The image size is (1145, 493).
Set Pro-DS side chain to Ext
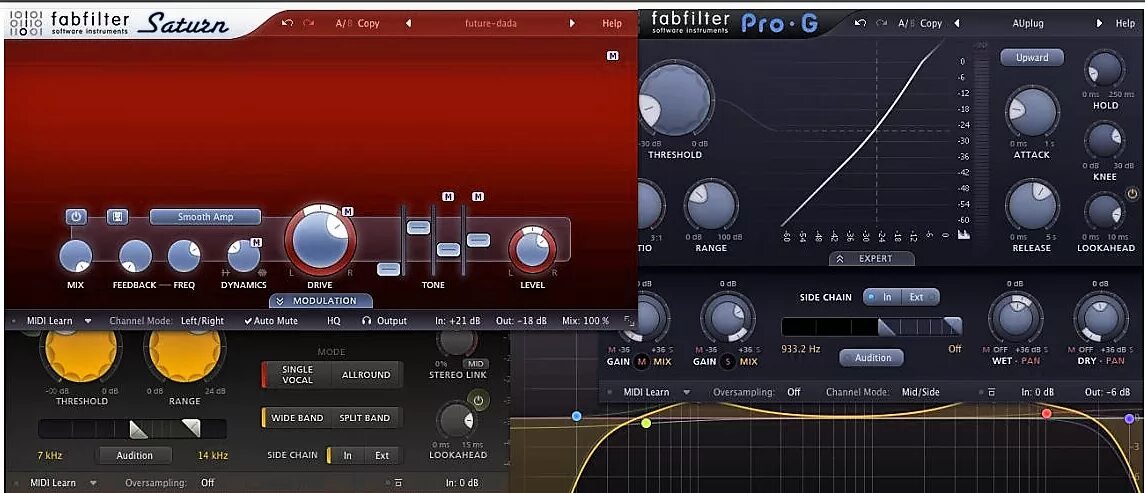pyautogui.click(x=382, y=455)
